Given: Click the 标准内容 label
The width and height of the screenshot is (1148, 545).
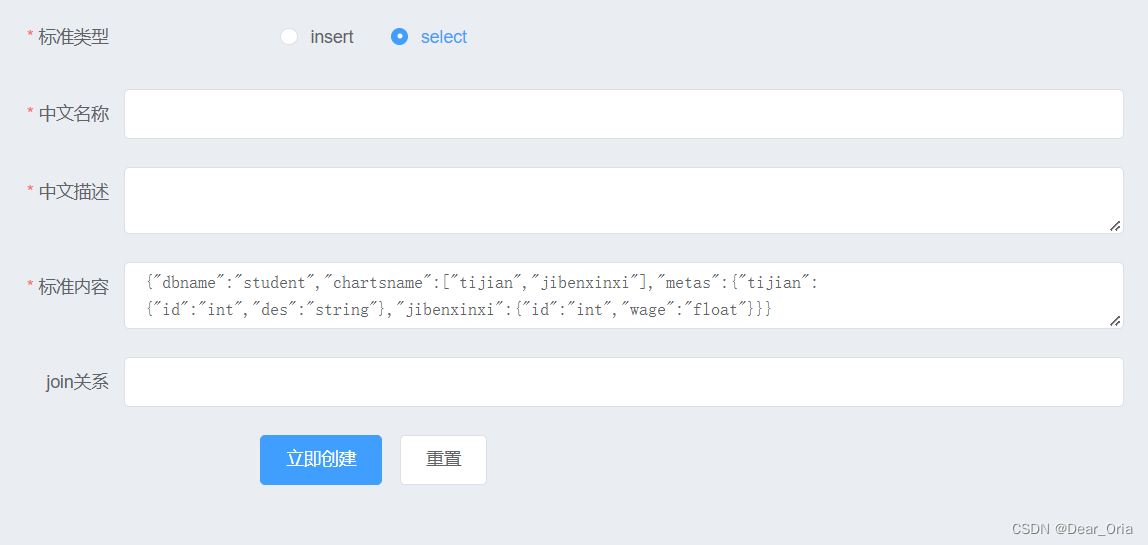Looking at the screenshot, I should point(73,286).
